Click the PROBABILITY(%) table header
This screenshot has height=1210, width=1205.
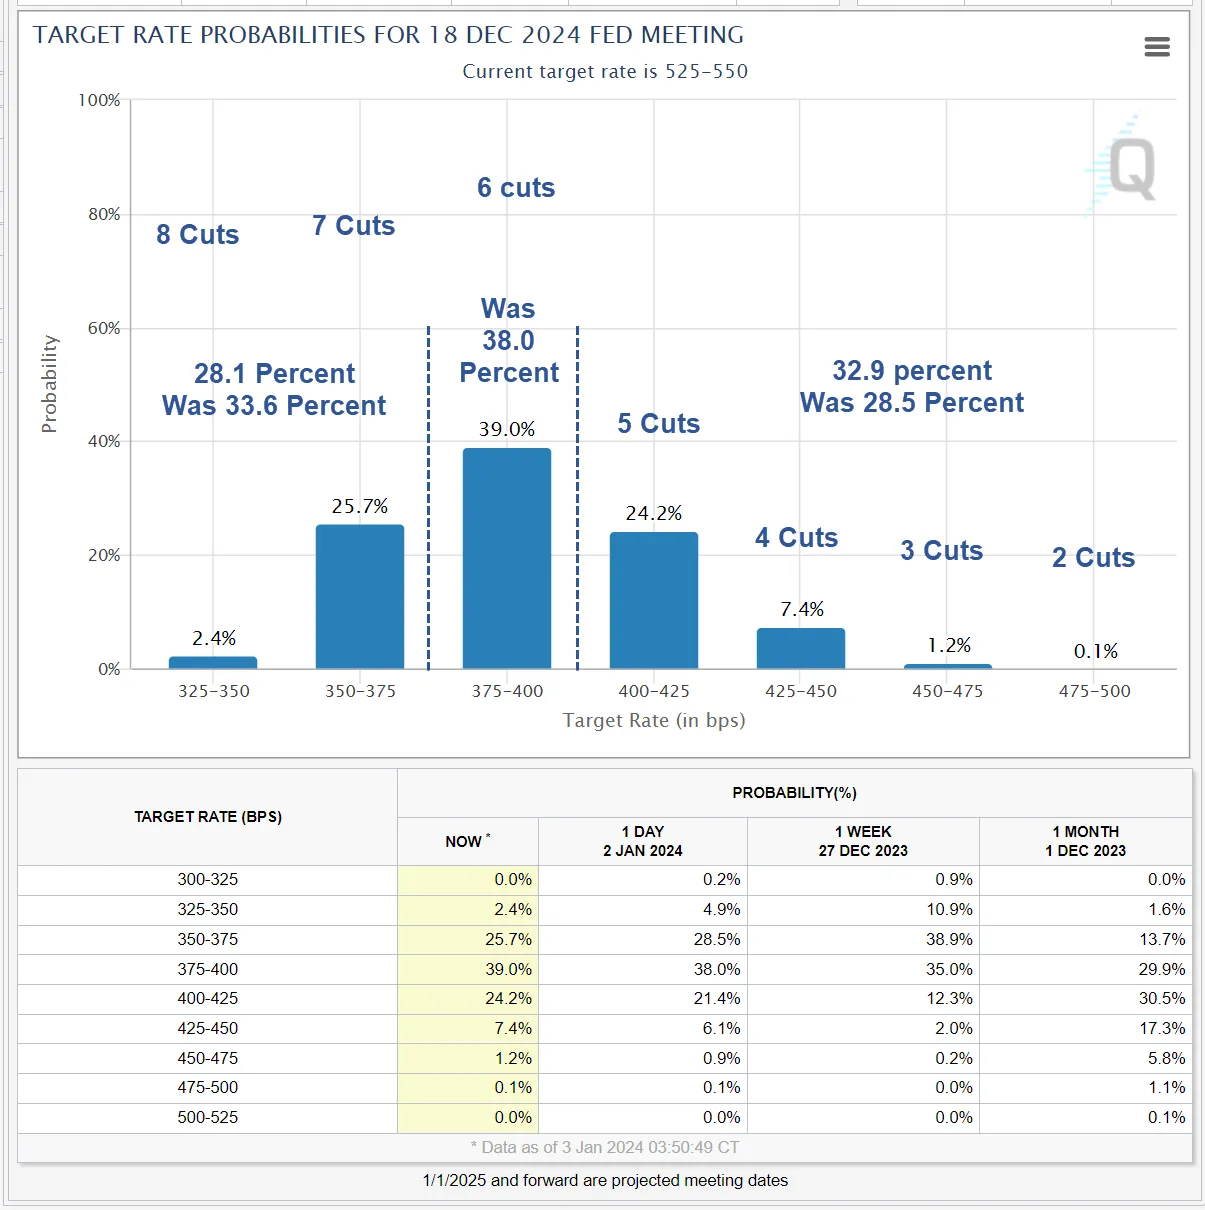(794, 793)
